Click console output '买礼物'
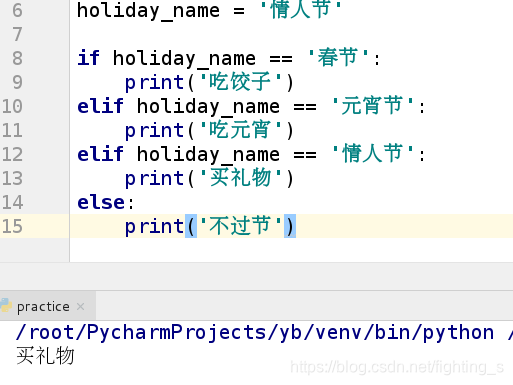The height and width of the screenshot is (385, 513). 45,356
